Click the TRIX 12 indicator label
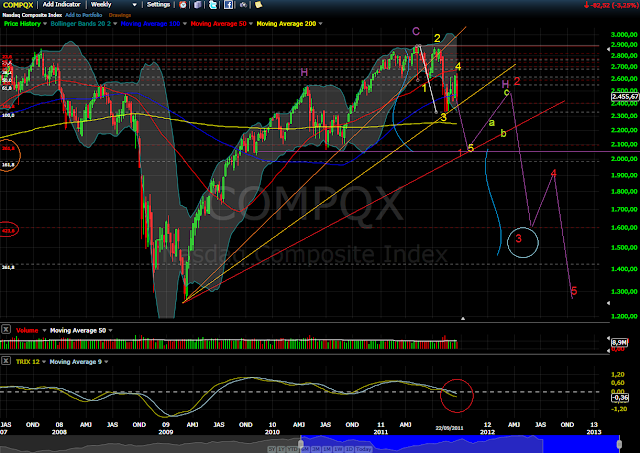The height and width of the screenshot is (453, 640). [27, 362]
